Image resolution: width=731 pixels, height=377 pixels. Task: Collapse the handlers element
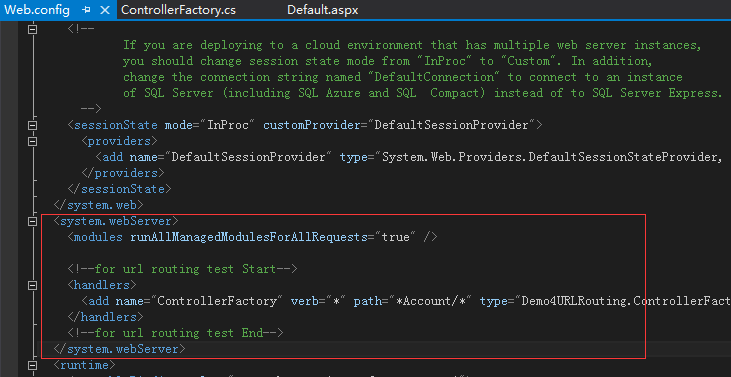[x=32, y=285]
